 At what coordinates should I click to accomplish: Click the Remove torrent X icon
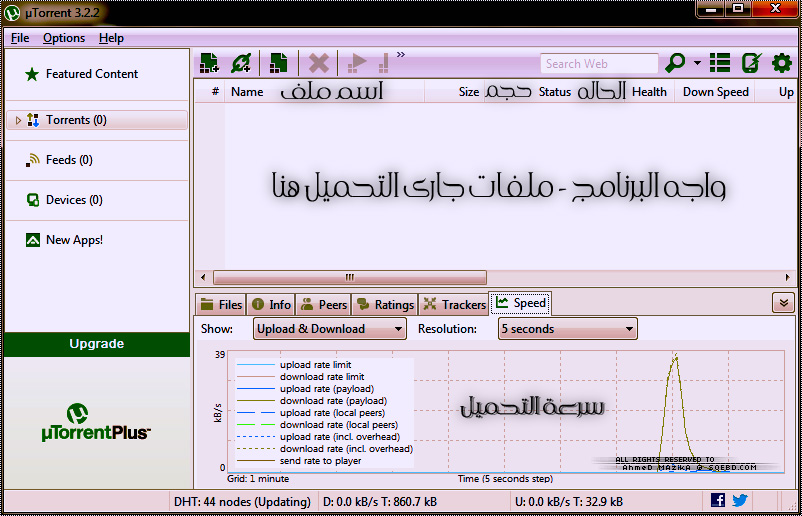point(319,63)
